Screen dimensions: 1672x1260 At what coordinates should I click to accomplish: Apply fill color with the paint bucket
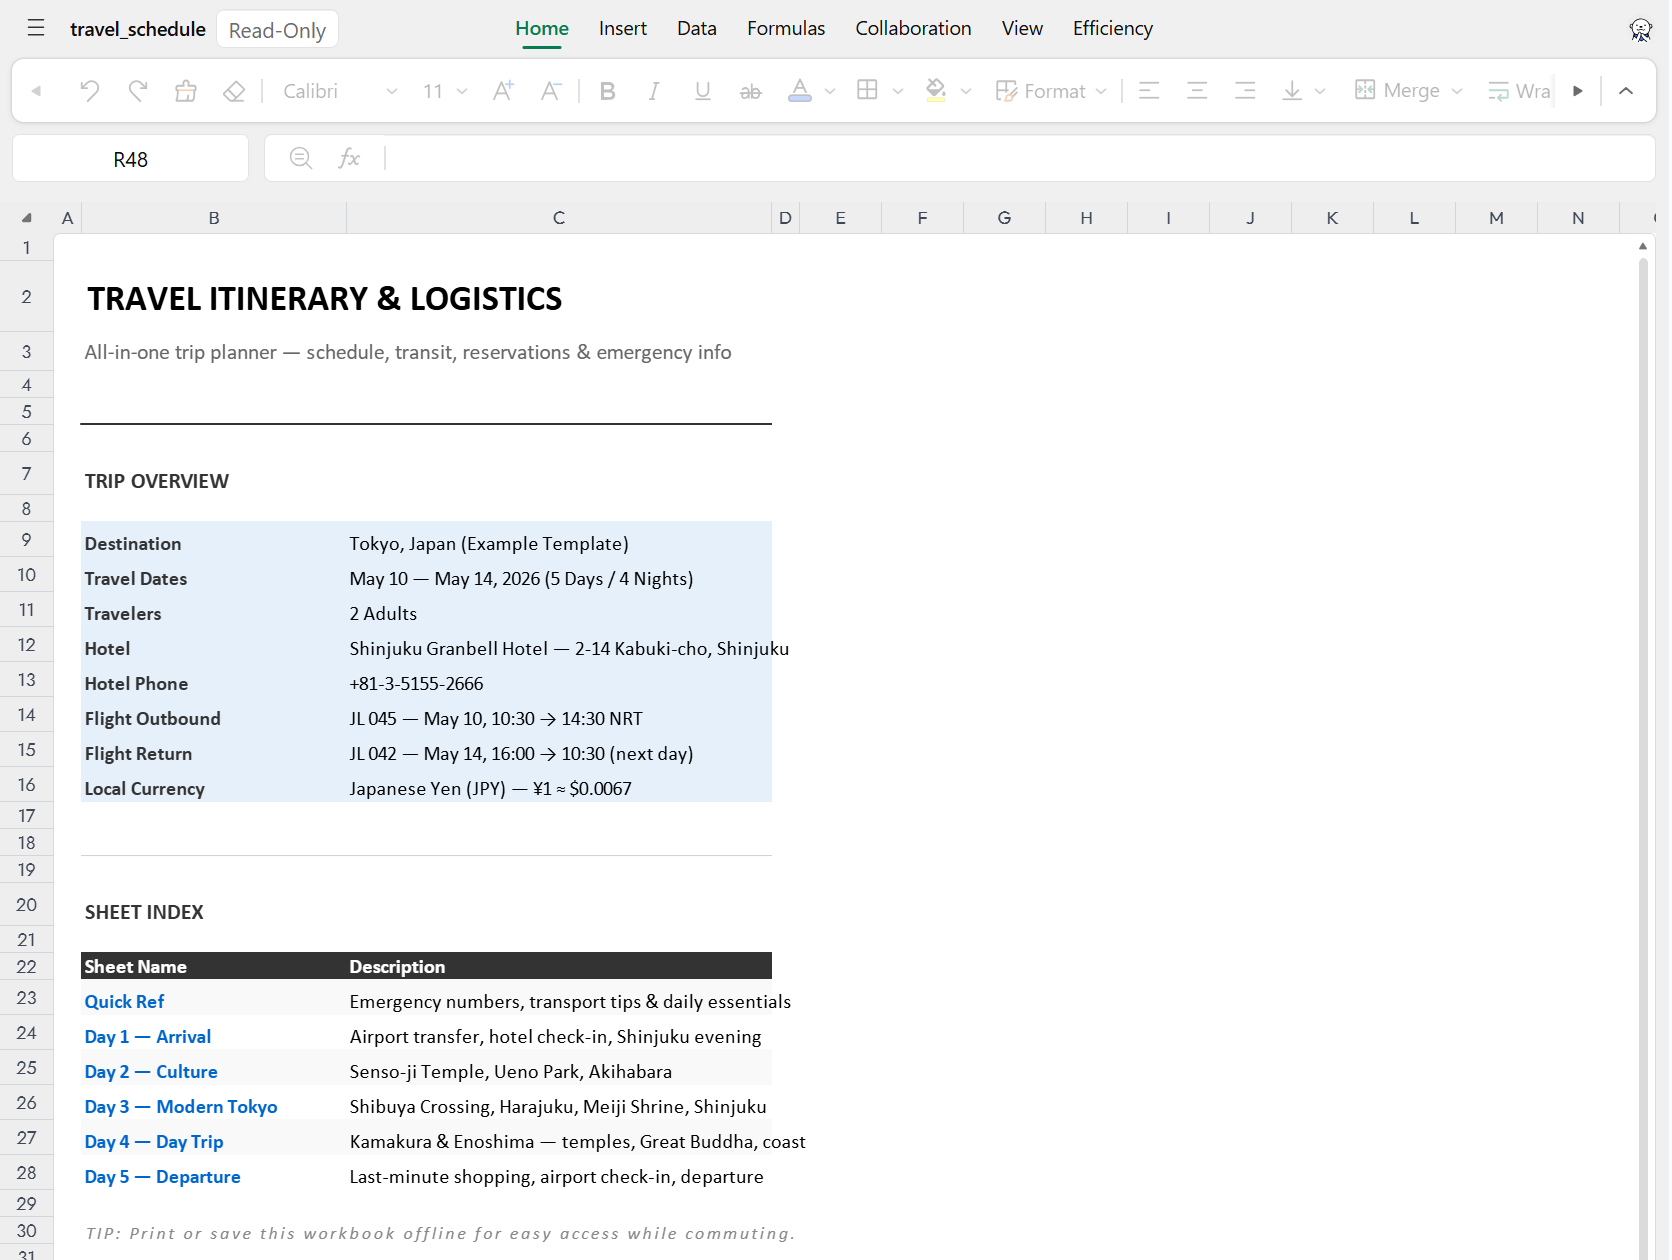pyautogui.click(x=936, y=91)
